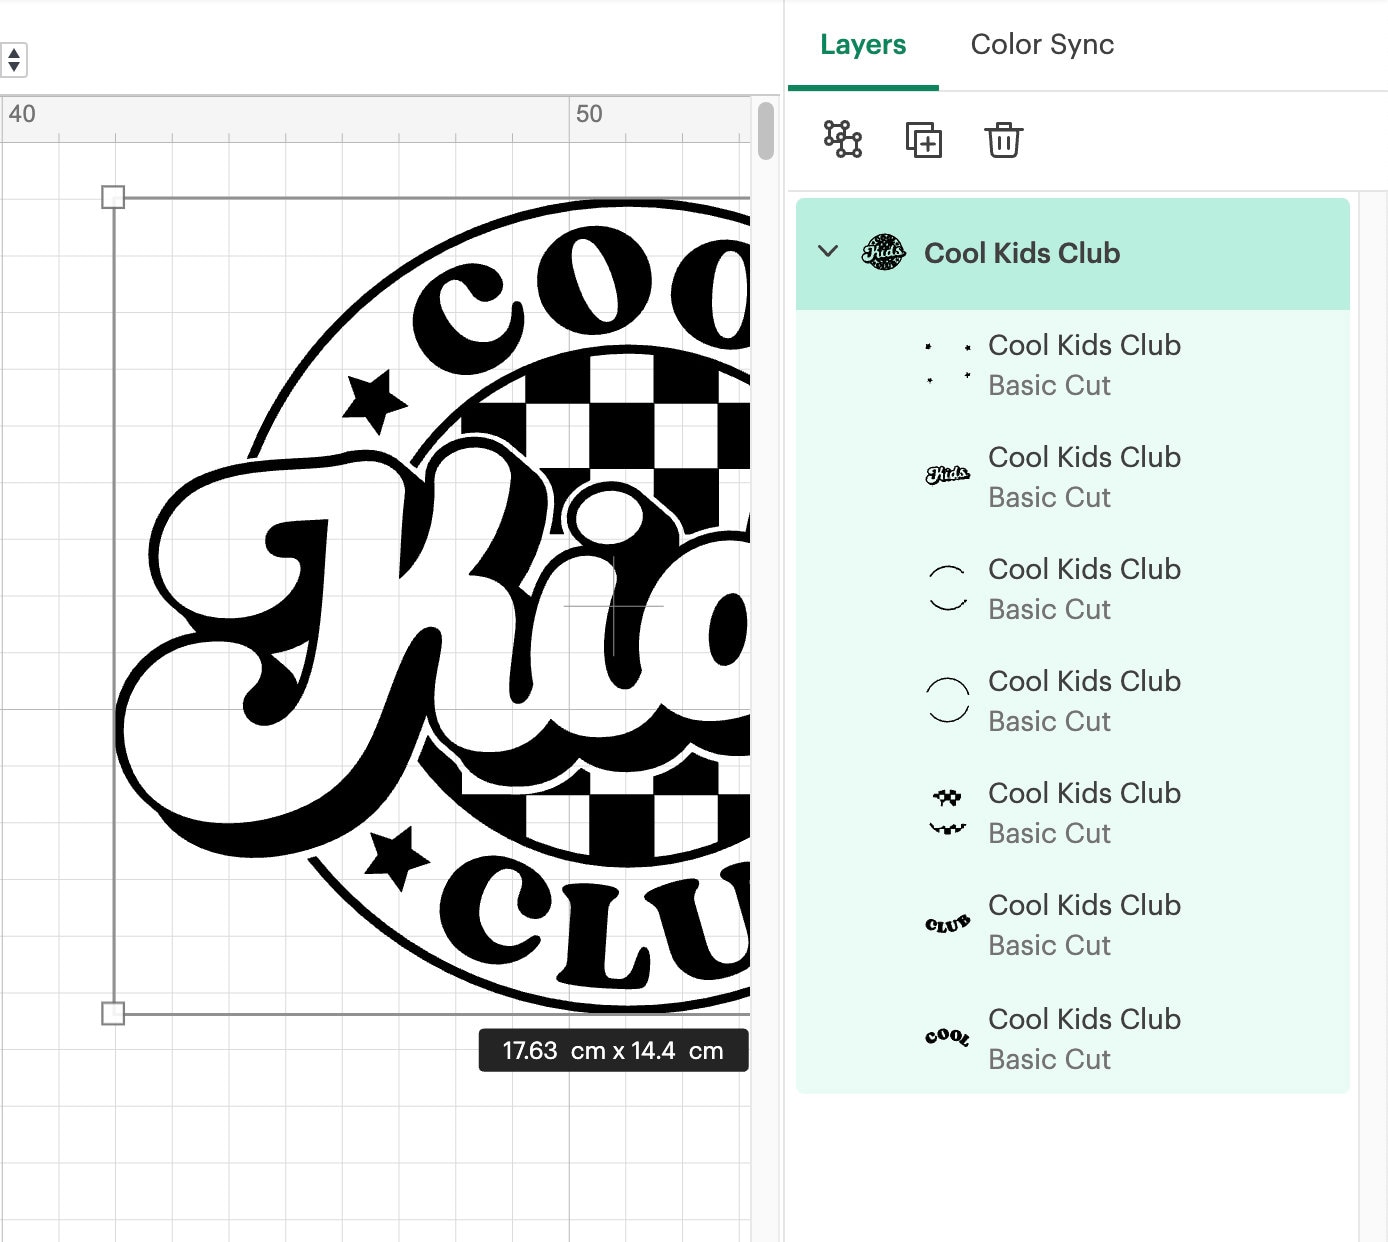Select the Layers tab
This screenshot has width=1388, height=1242.
862,44
